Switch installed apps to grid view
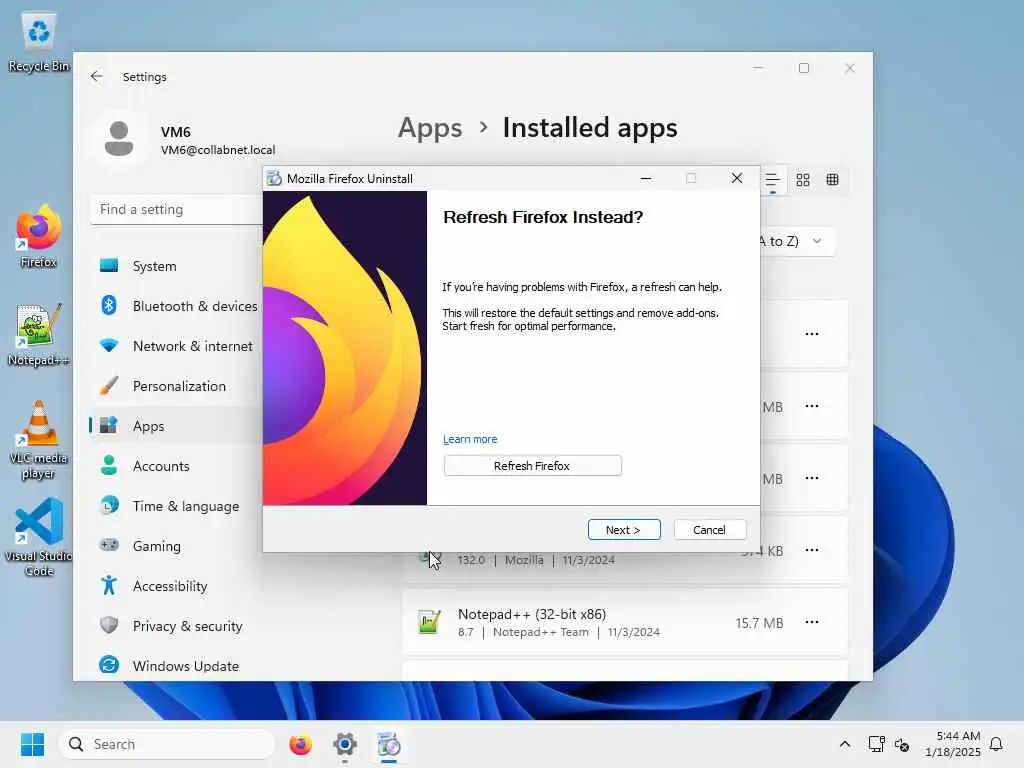 coord(803,180)
